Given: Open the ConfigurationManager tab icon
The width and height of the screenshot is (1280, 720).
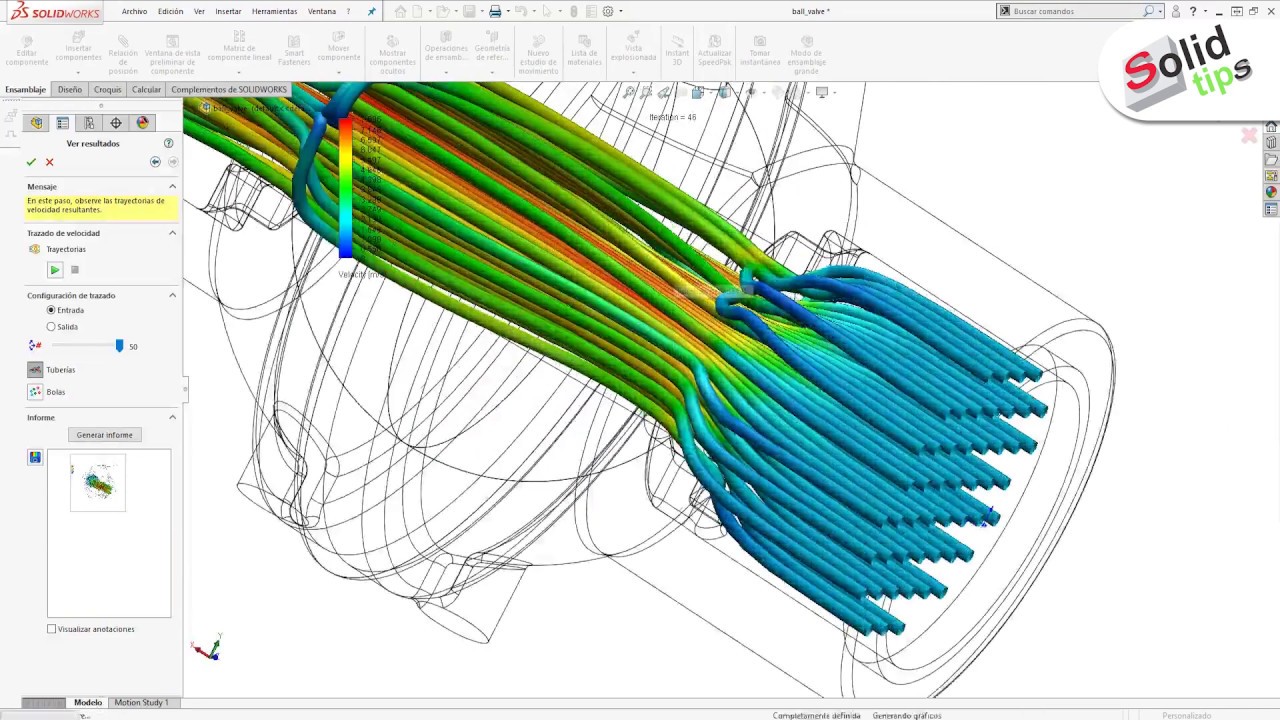Looking at the screenshot, I should (x=89, y=123).
